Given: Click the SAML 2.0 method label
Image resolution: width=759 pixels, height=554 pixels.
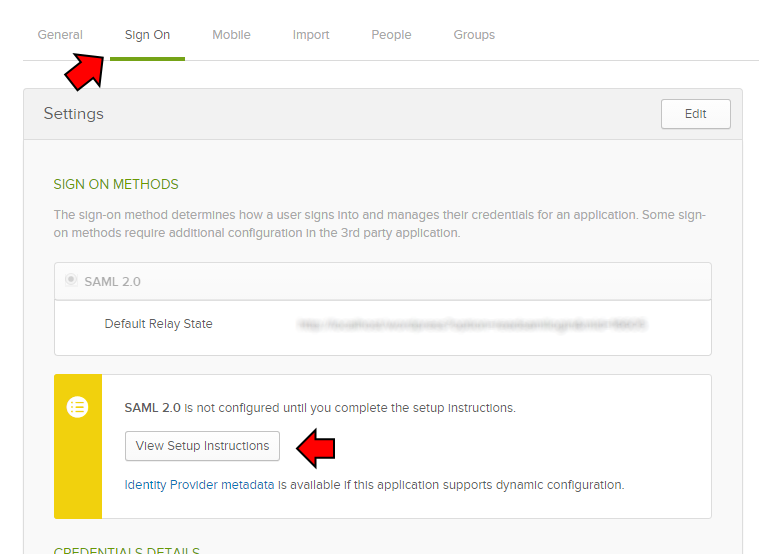Looking at the screenshot, I should 112,282.
